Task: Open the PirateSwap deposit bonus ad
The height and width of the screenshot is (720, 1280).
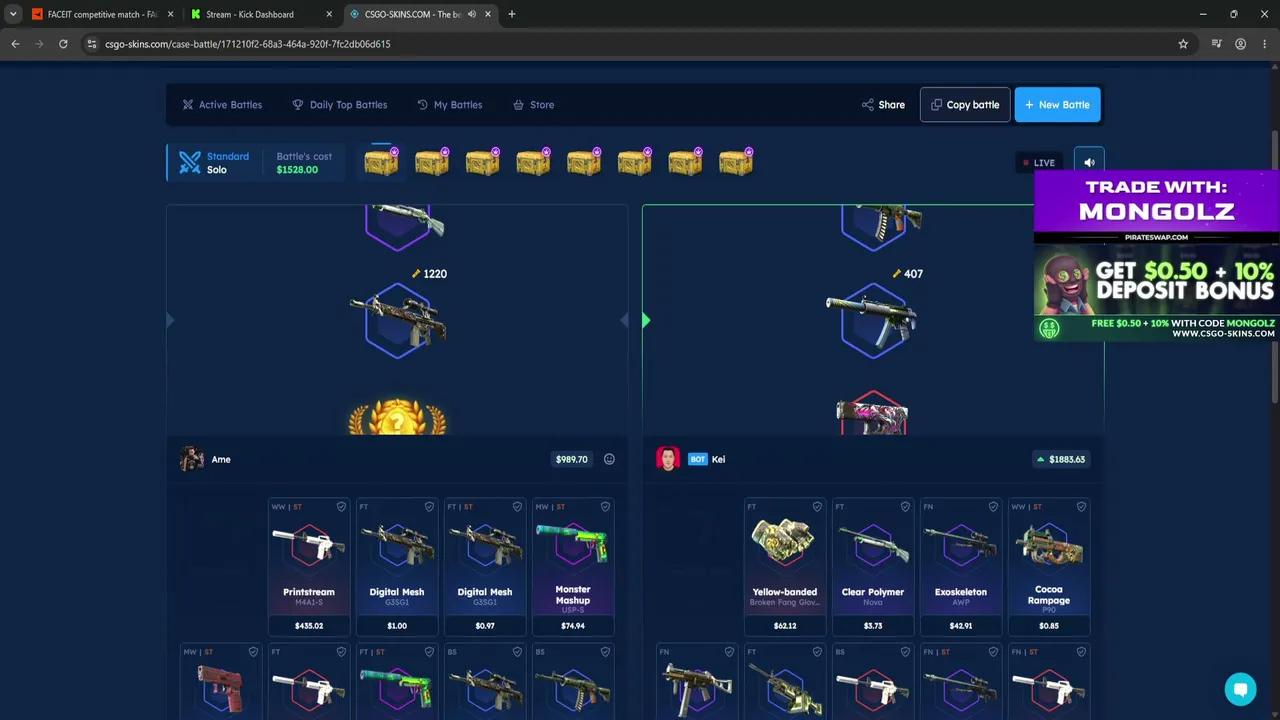Action: [x=1157, y=256]
